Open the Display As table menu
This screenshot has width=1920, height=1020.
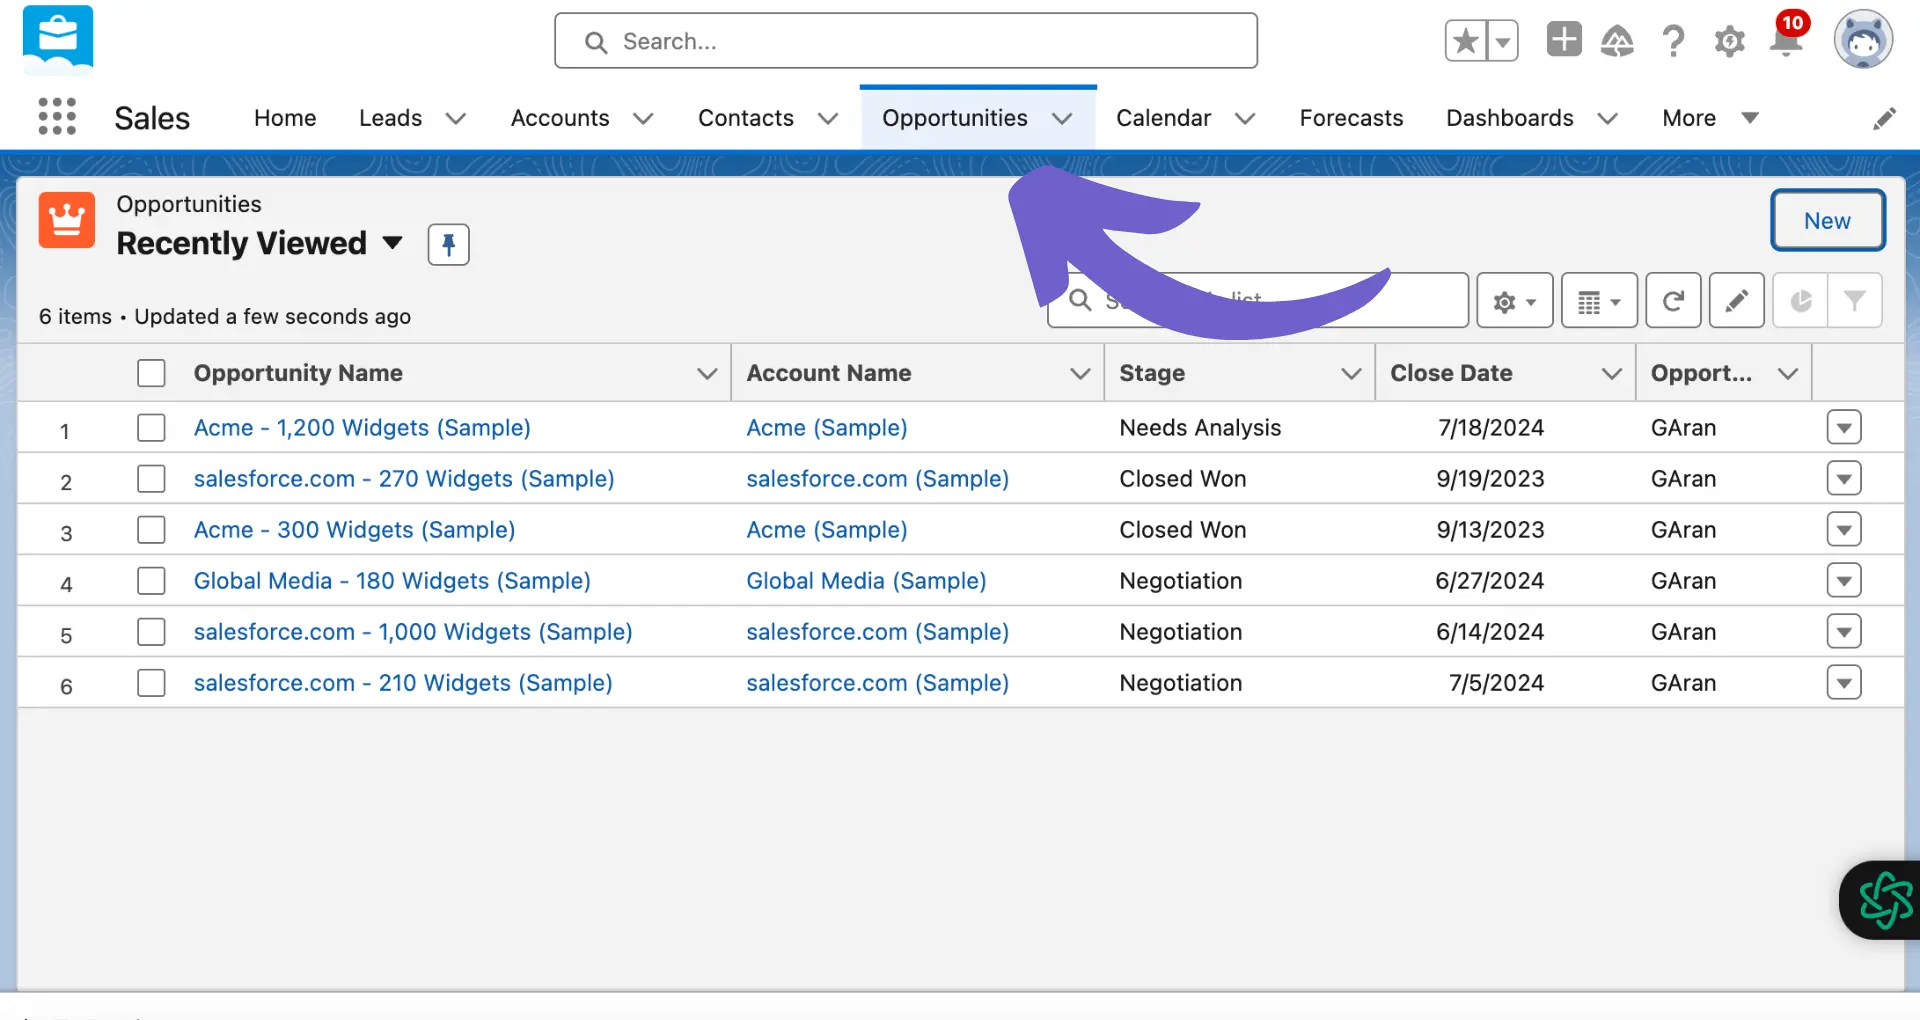(1599, 300)
